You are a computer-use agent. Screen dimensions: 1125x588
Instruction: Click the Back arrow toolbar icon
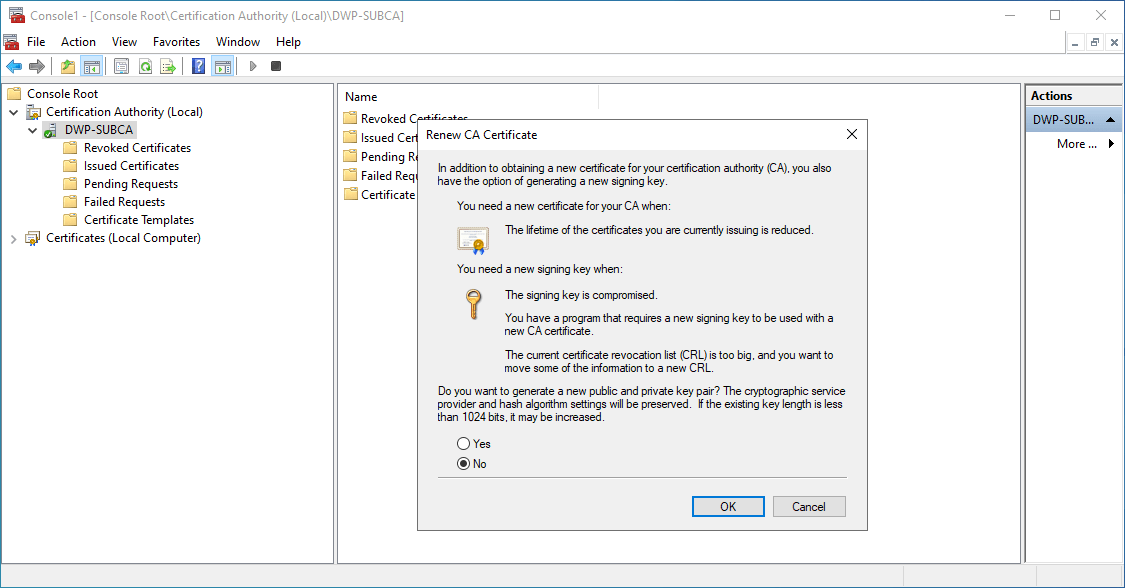coord(13,66)
